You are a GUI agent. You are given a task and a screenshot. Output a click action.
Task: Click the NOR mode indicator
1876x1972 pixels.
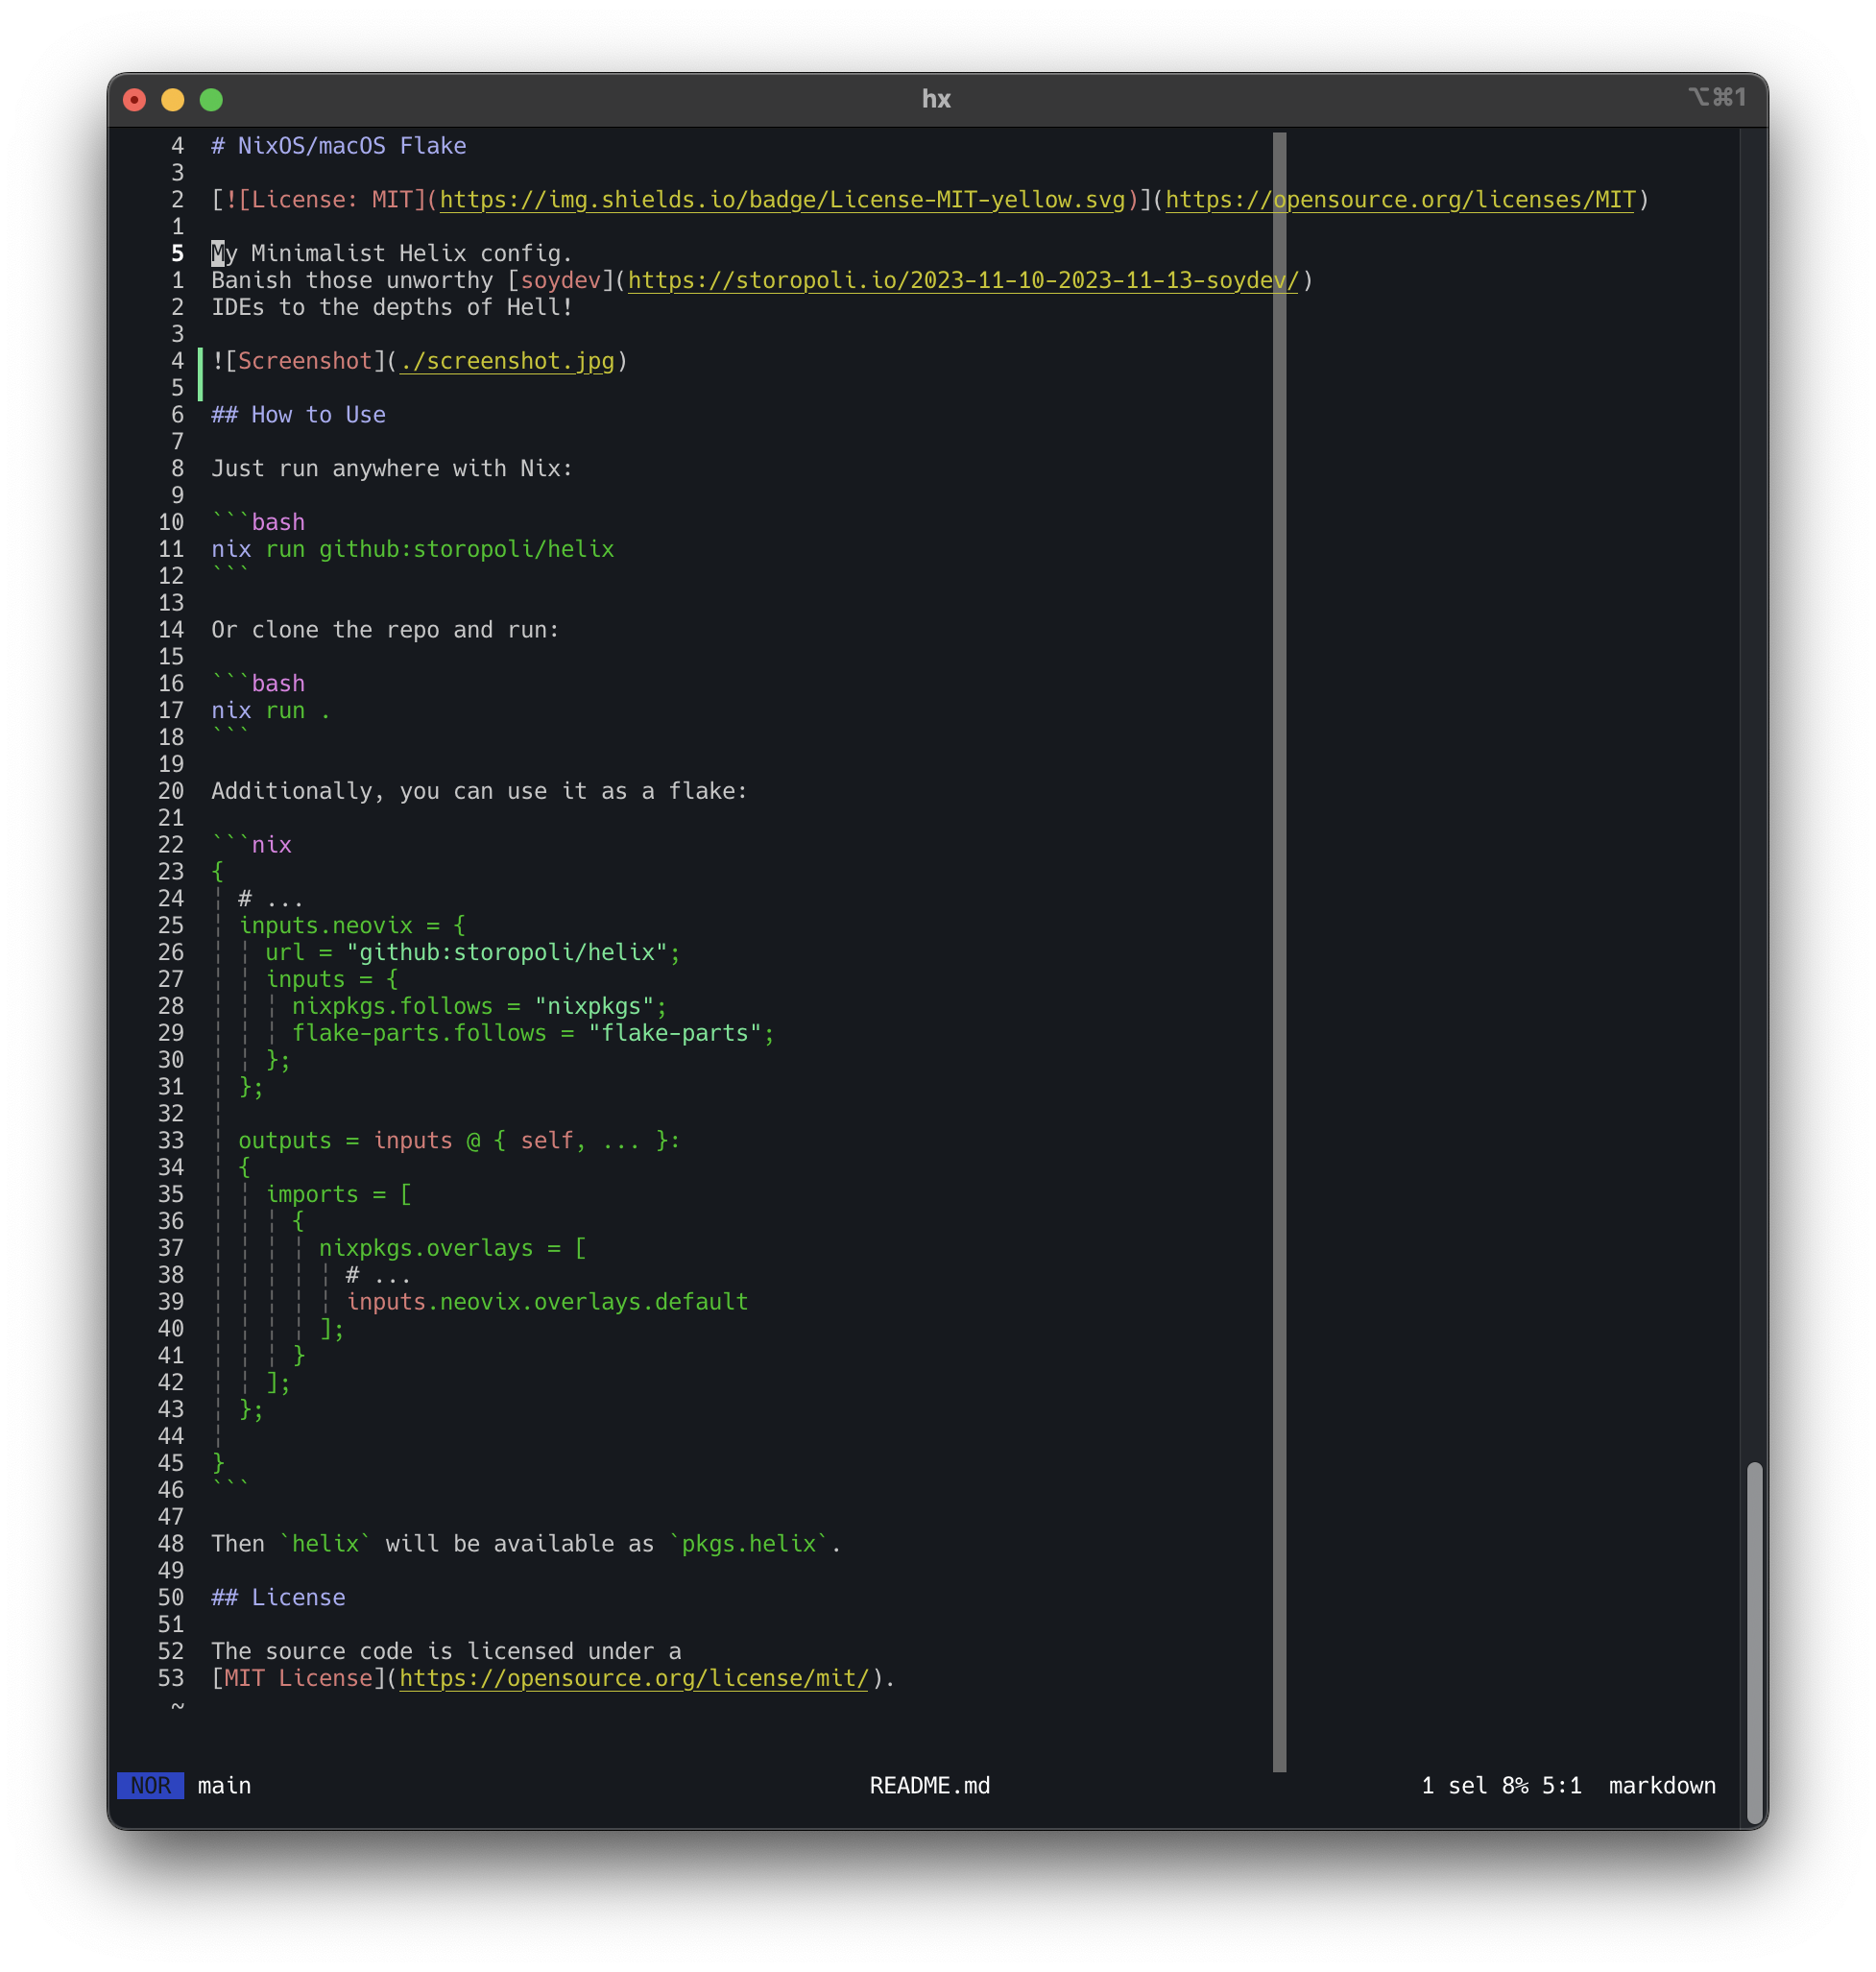150,1786
